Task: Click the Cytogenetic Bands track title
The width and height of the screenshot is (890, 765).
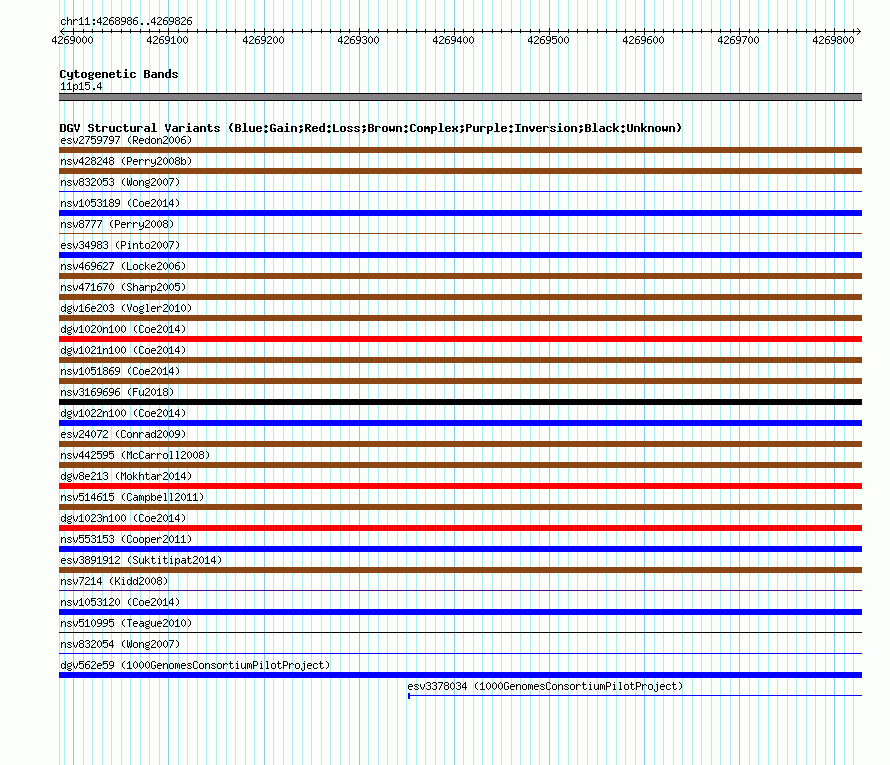Action: [x=119, y=74]
